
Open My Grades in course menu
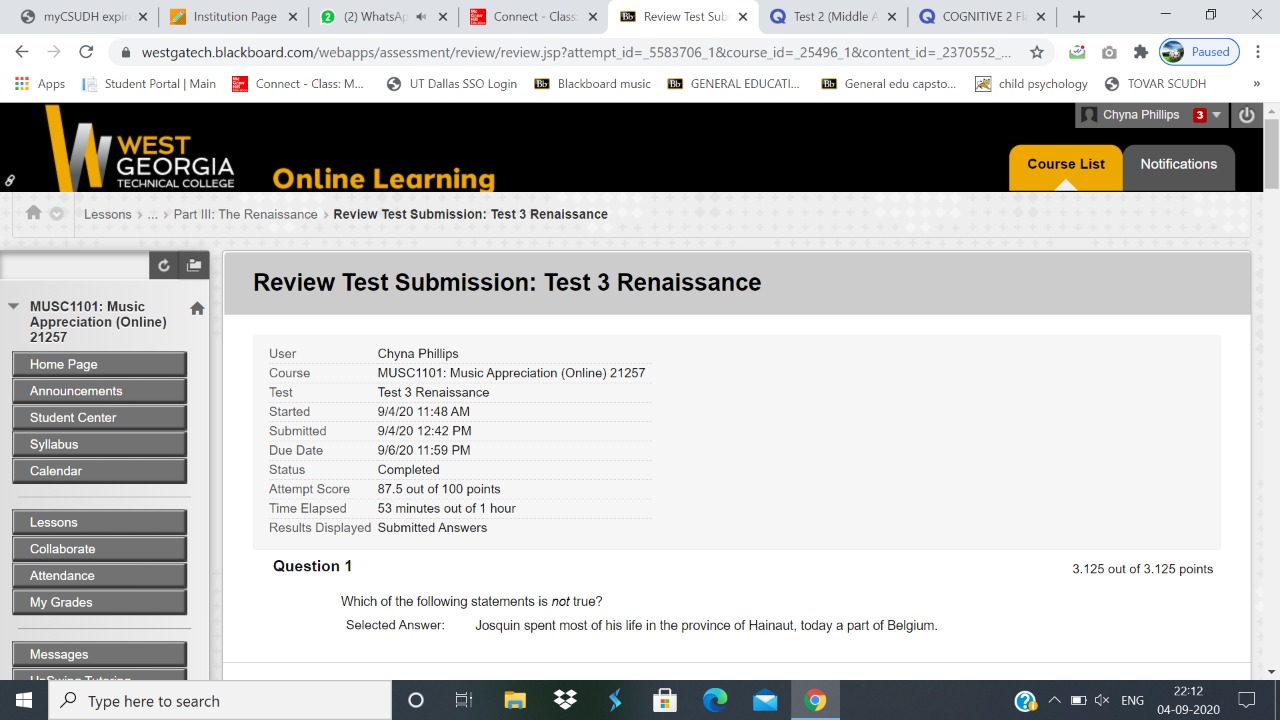(100, 602)
